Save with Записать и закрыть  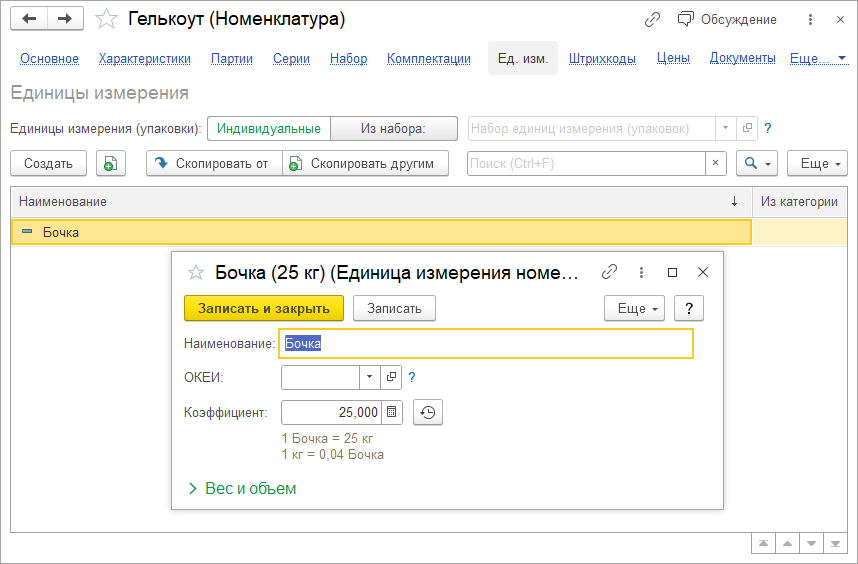click(x=264, y=308)
